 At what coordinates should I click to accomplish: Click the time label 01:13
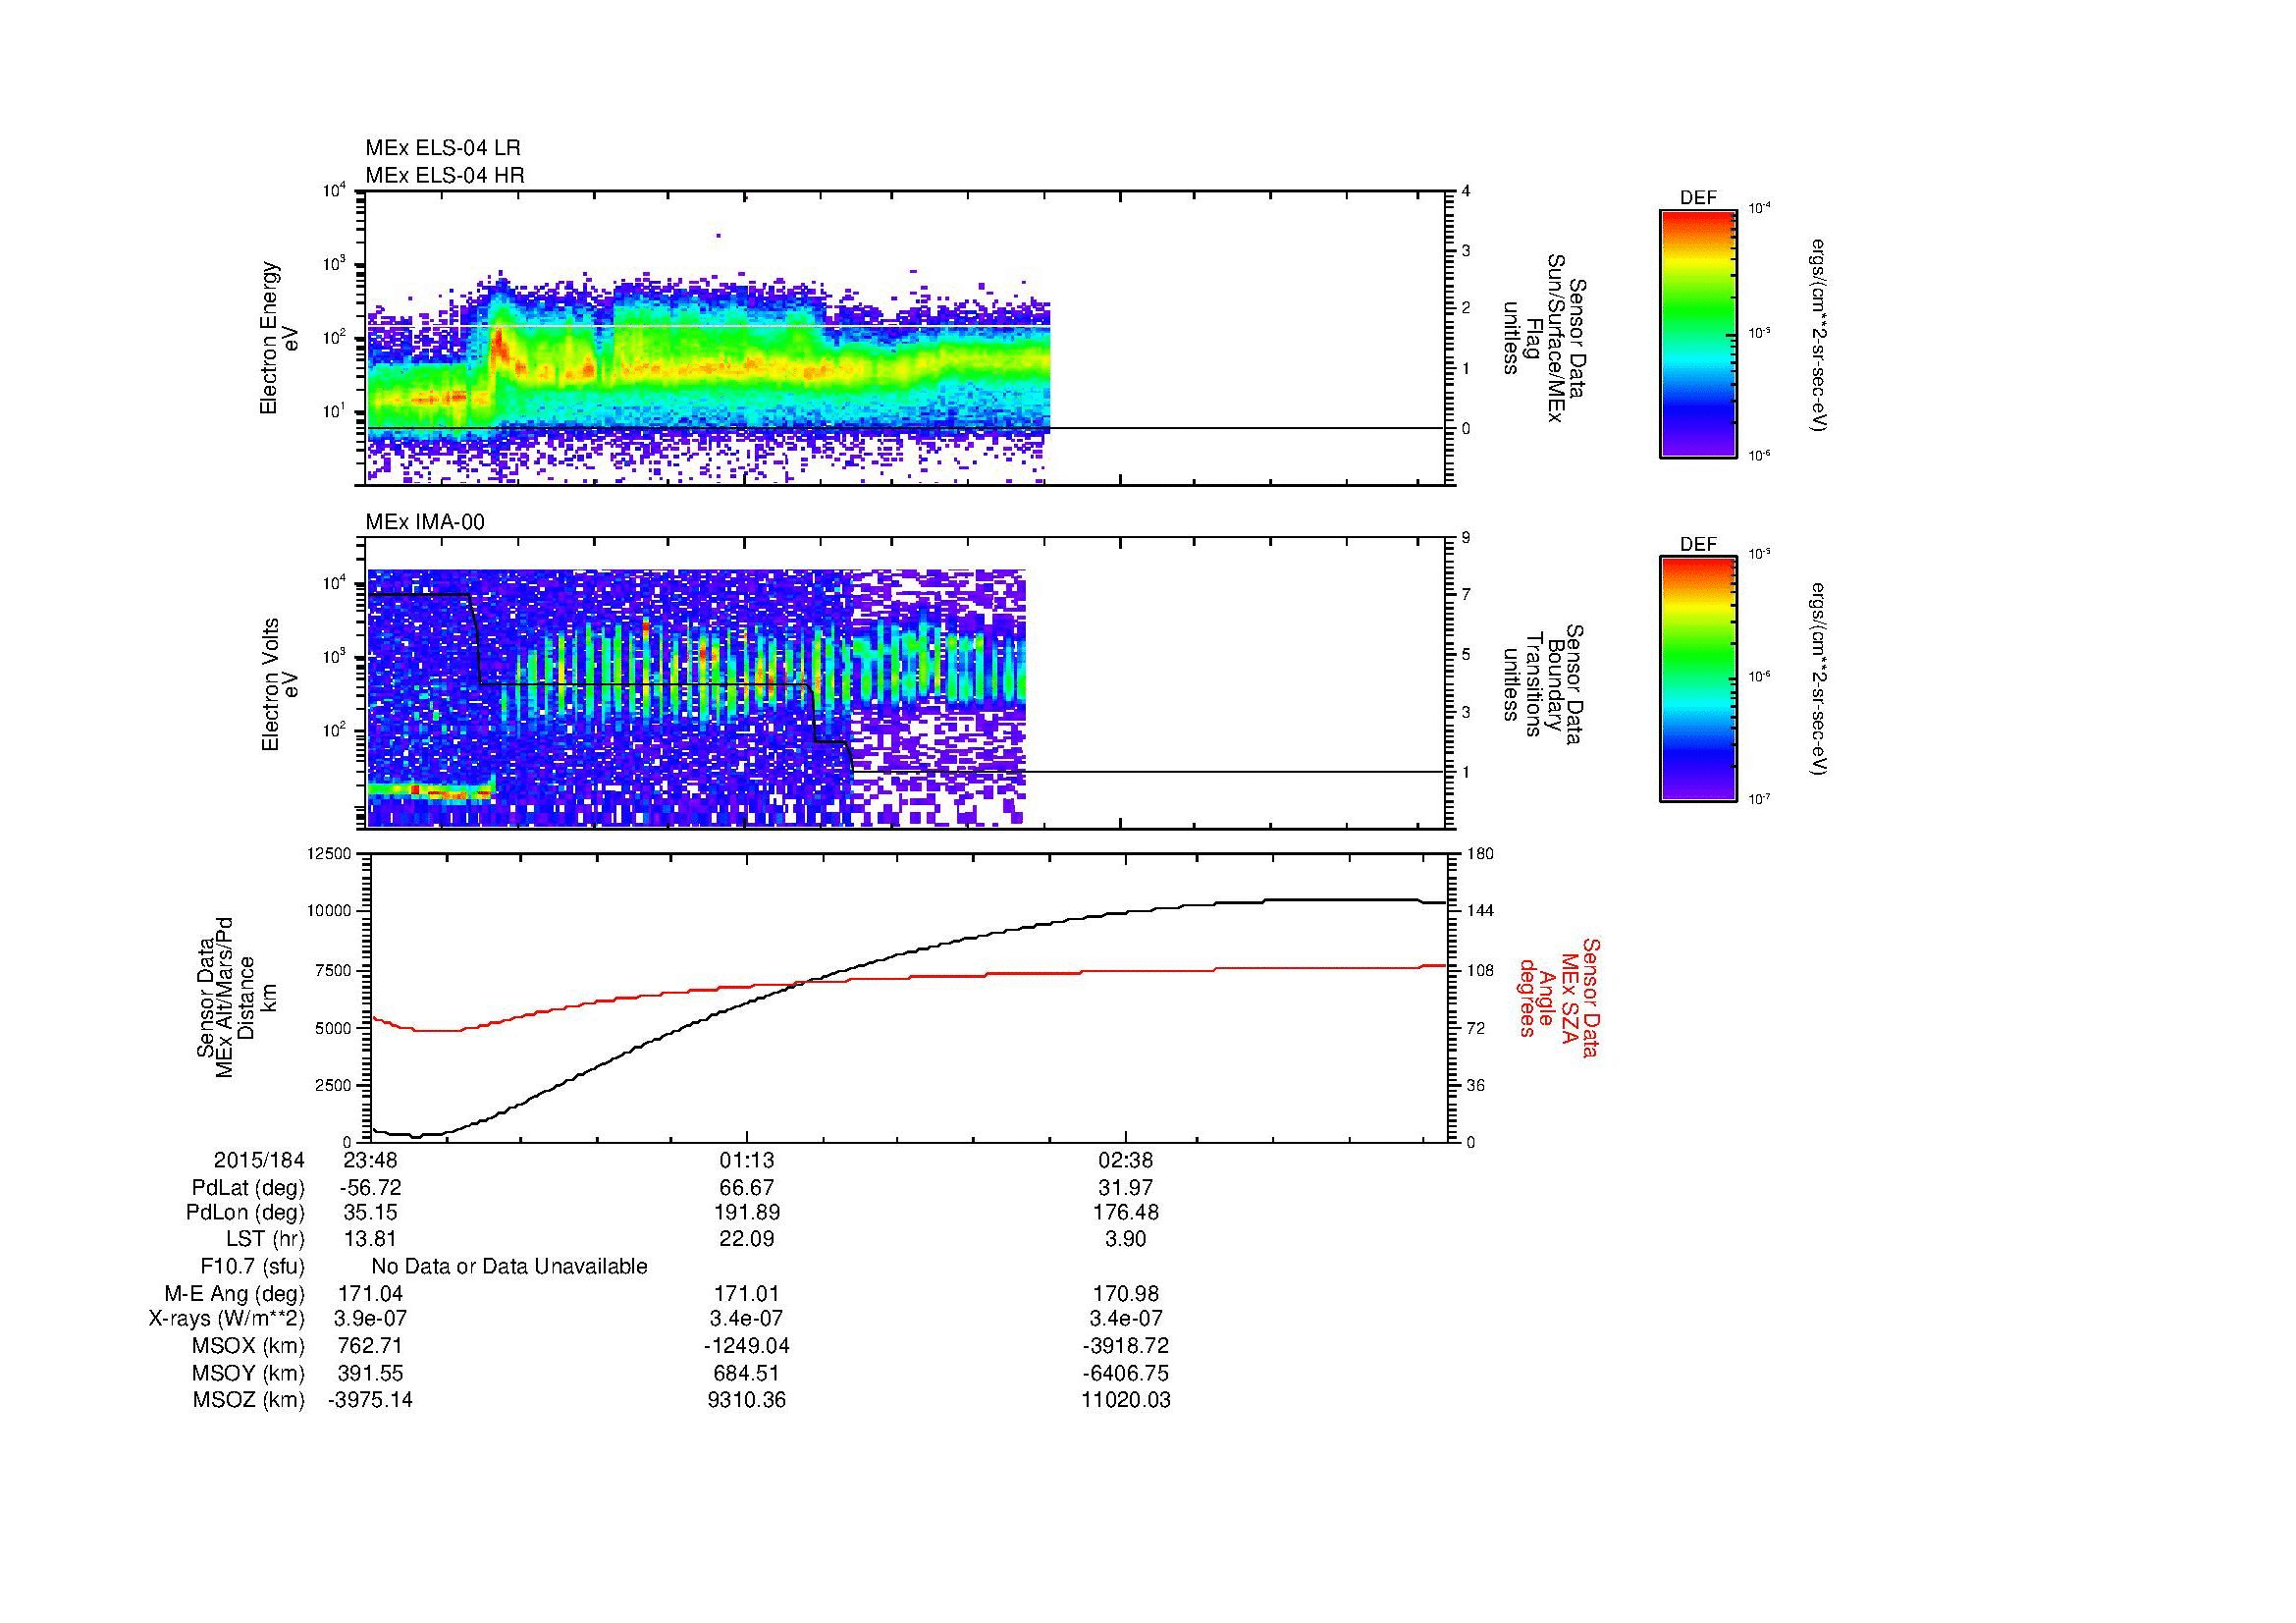pos(746,1160)
